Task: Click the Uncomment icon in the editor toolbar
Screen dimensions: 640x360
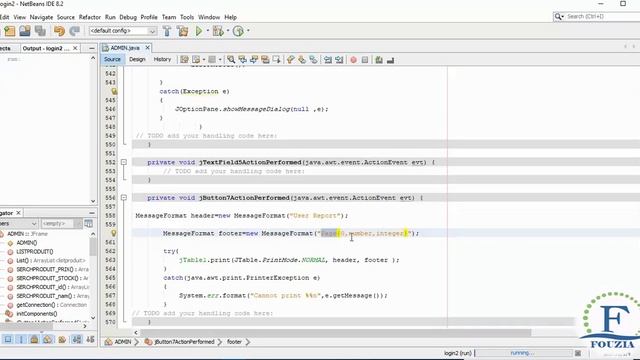Action: click(390, 60)
